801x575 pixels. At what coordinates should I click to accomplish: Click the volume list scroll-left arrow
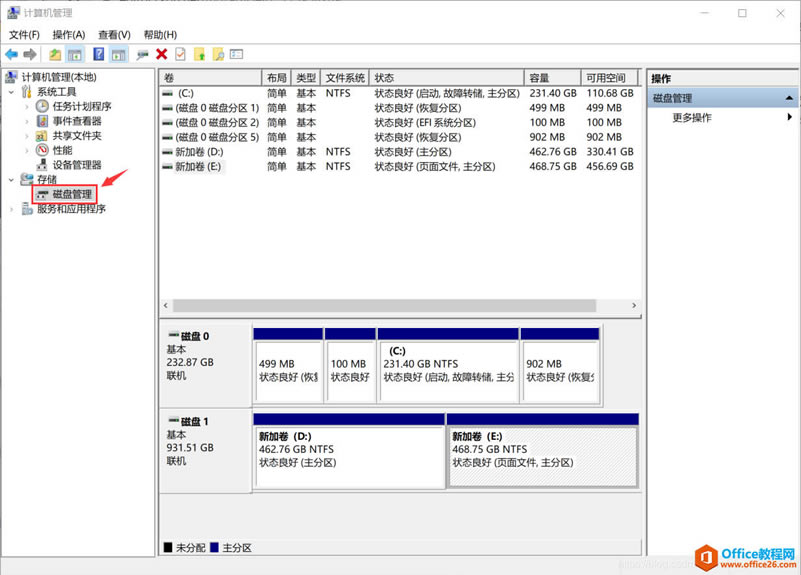point(166,305)
